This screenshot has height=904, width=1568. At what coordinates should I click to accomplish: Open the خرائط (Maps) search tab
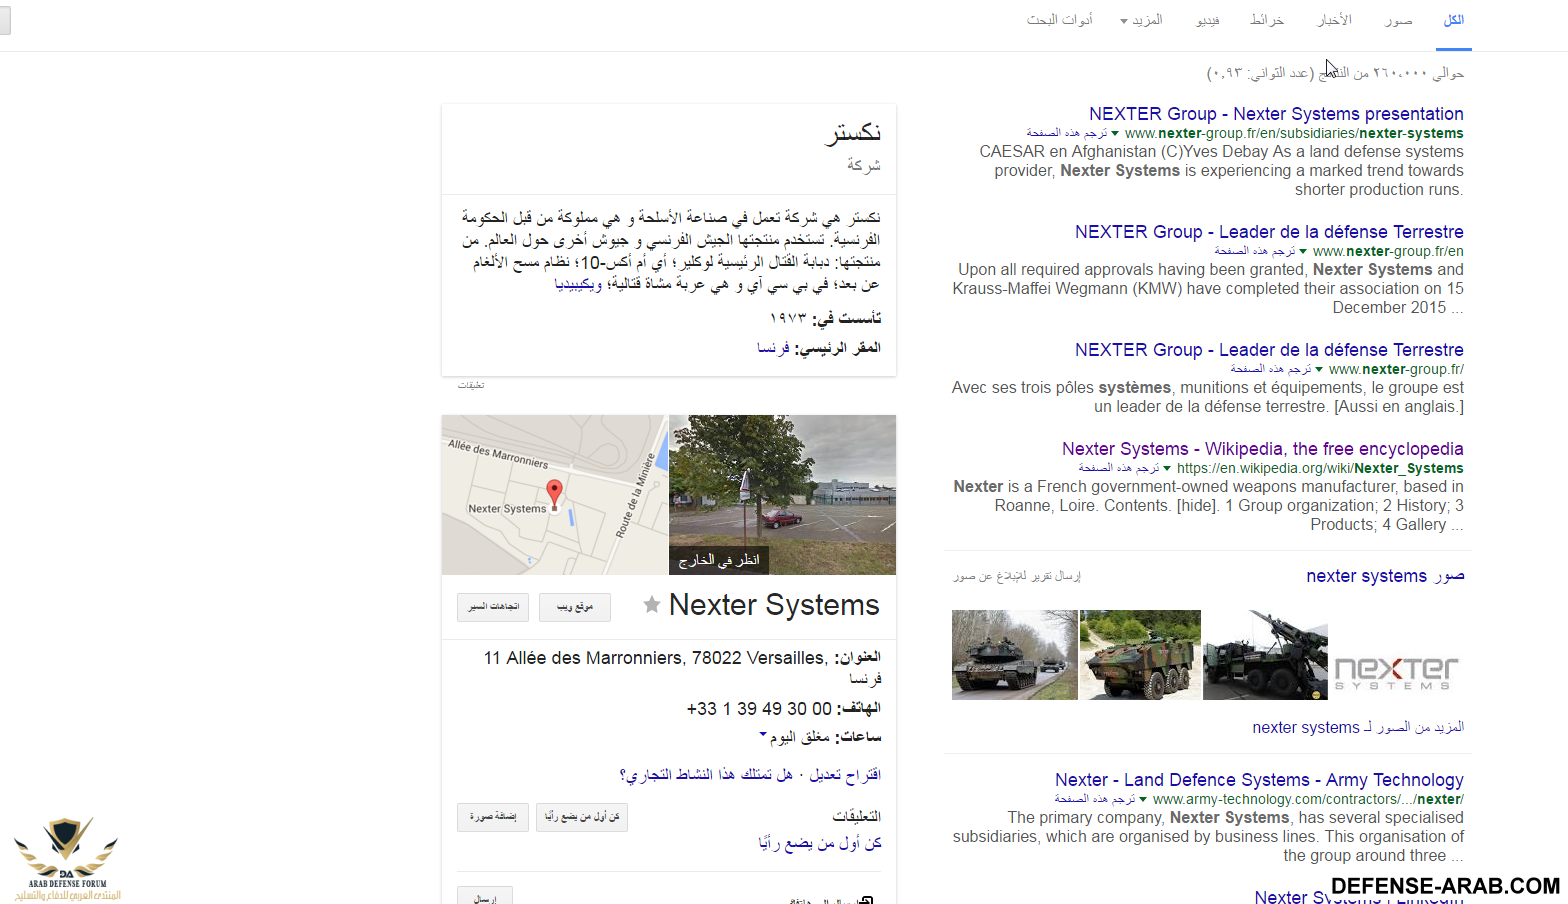[1266, 20]
